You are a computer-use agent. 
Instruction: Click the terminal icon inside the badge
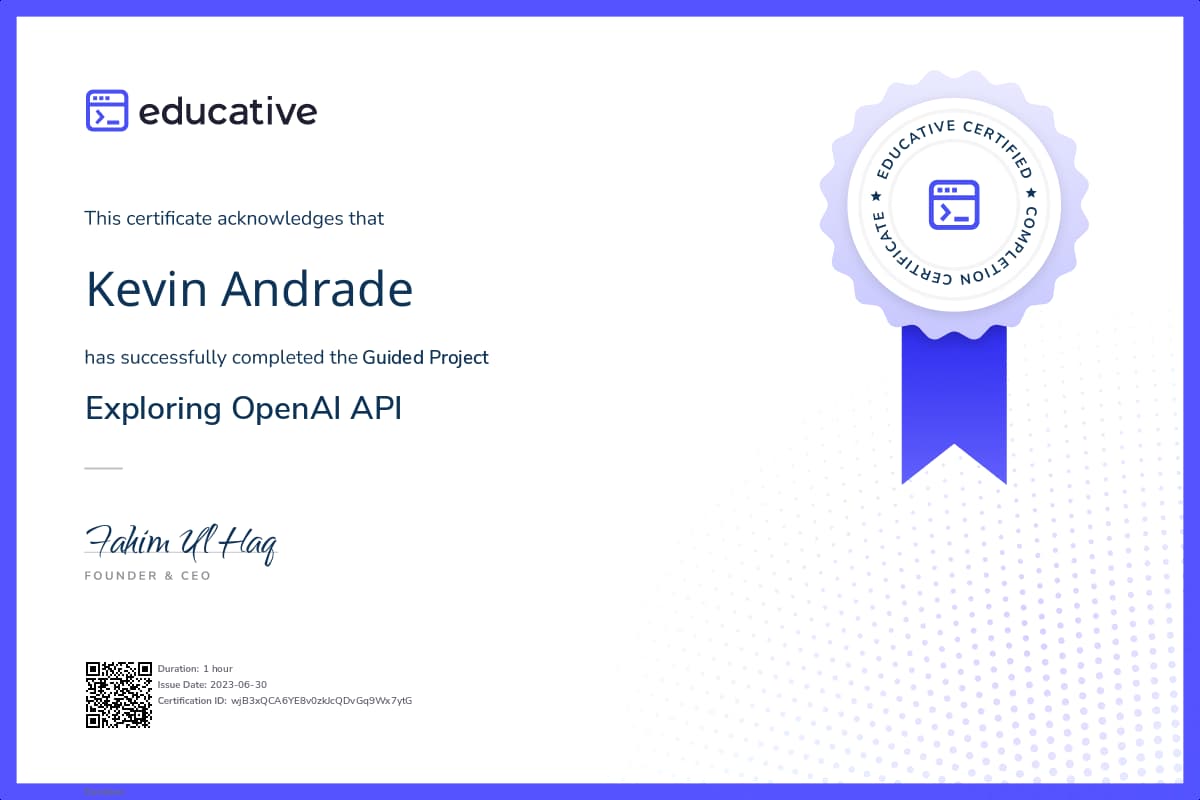pos(953,204)
